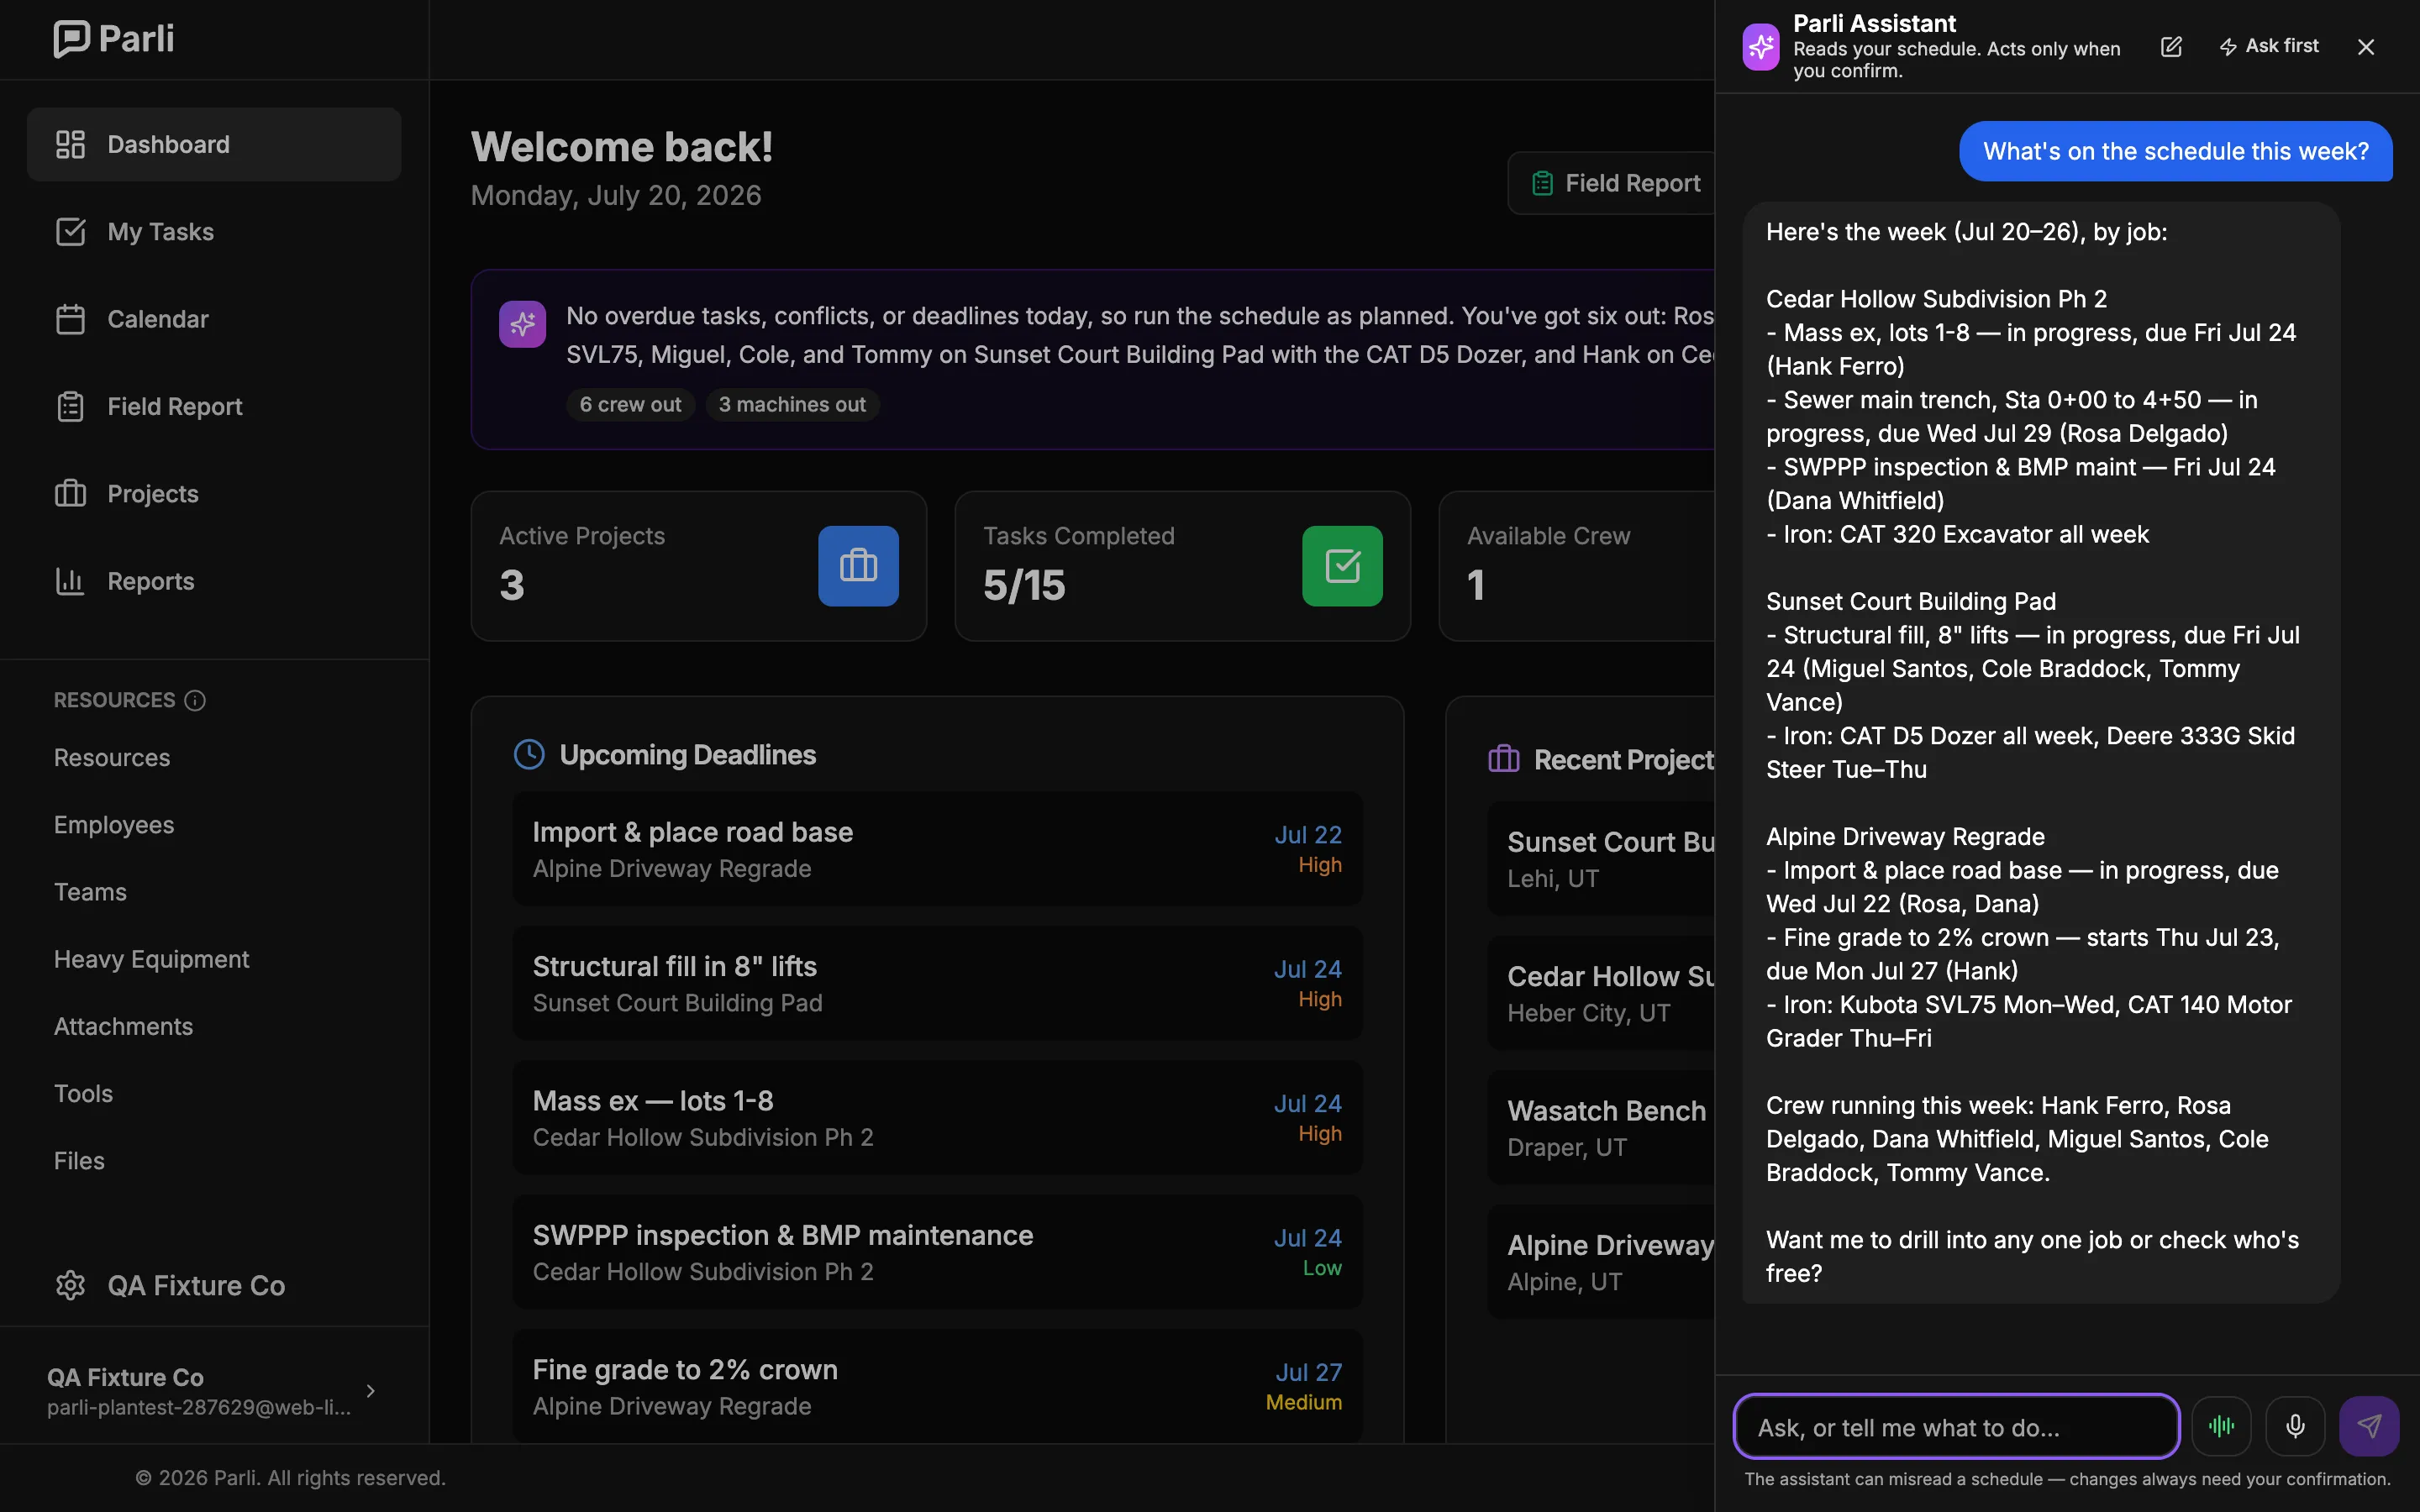Click the sidebar Field Report clipboard icon
Image resolution: width=2420 pixels, height=1512 pixels.
point(70,406)
